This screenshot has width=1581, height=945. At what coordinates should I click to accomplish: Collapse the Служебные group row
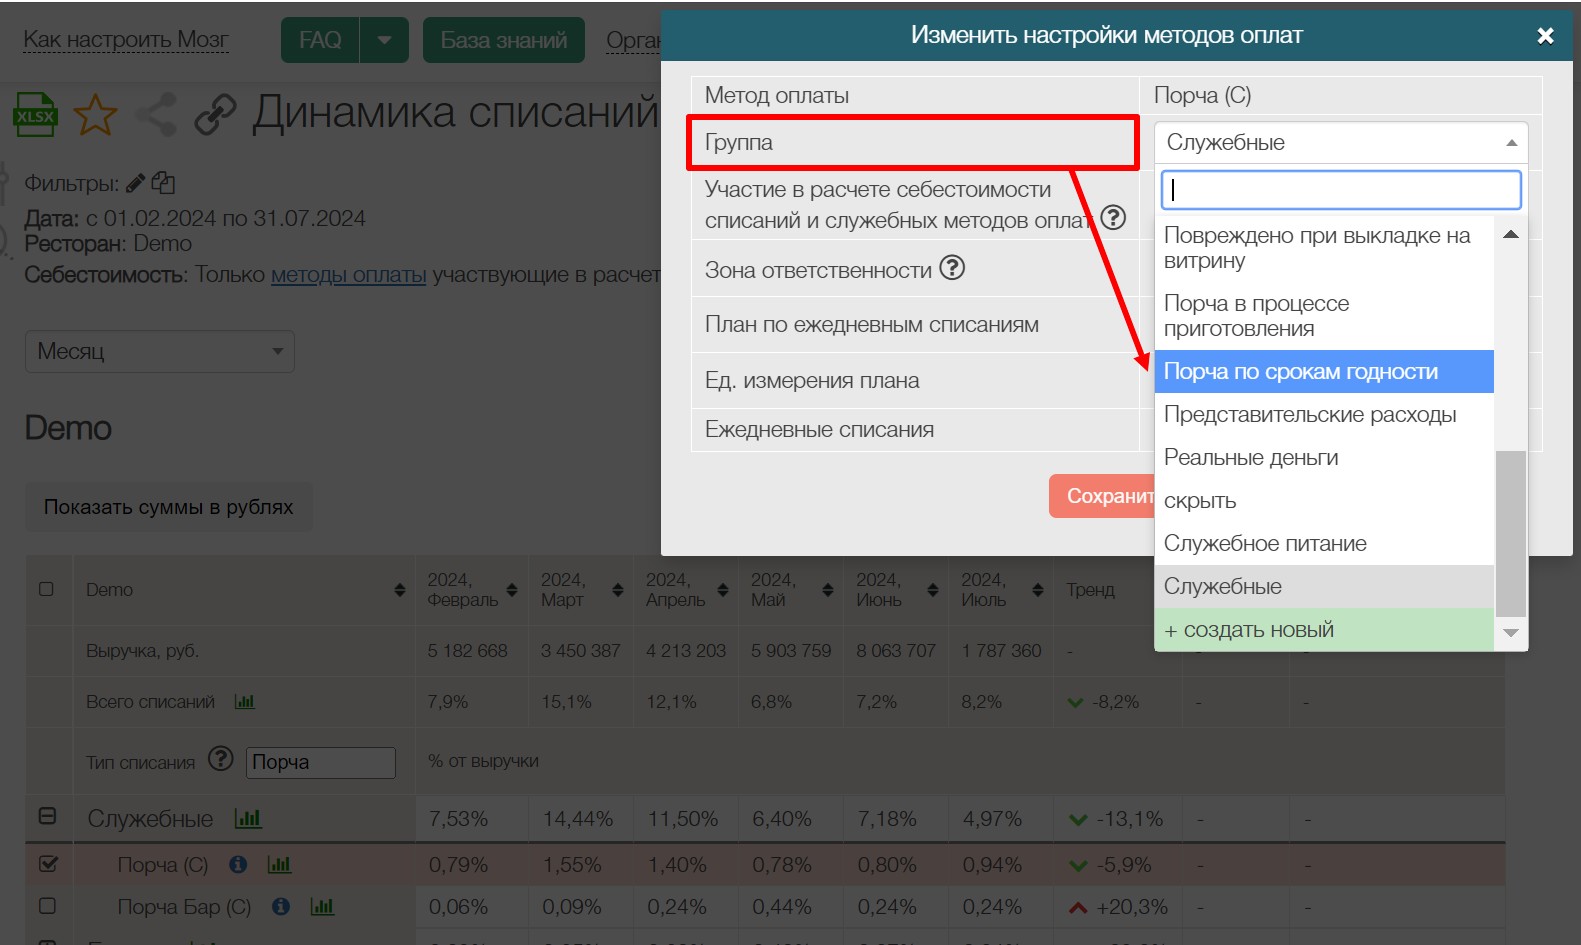(47, 816)
